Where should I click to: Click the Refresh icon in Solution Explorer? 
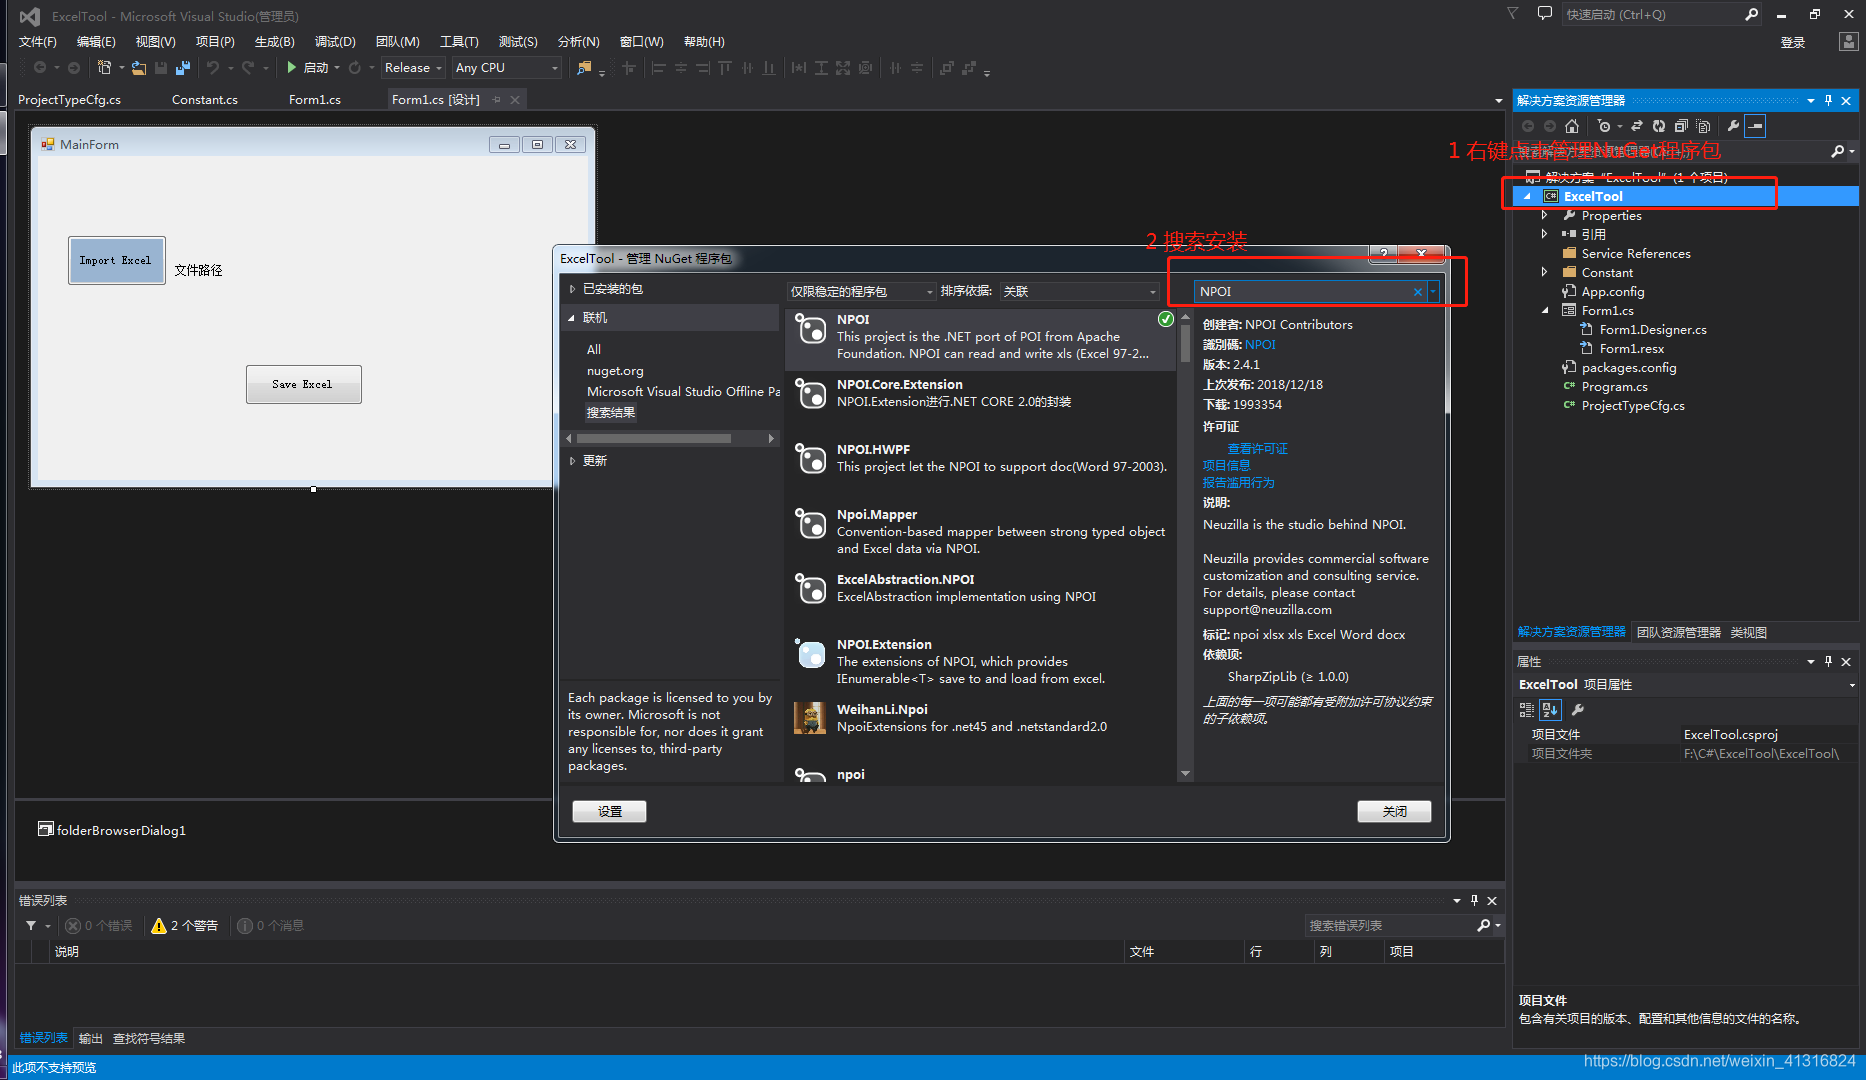(1659, 126)
